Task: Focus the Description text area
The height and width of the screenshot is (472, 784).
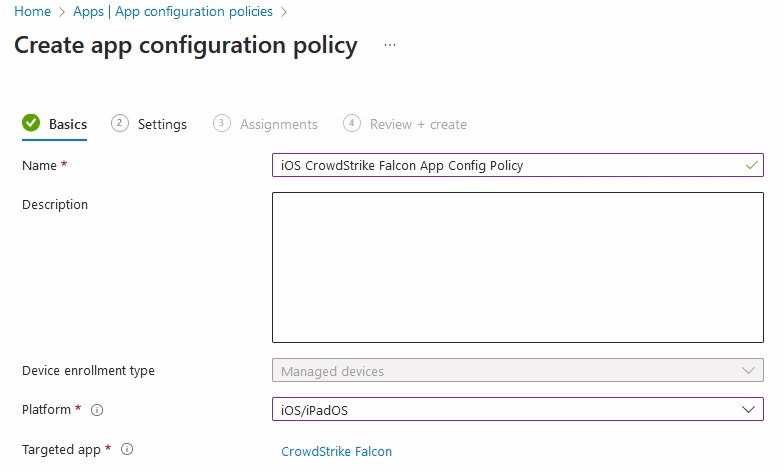Action: [x=517, y=267]
